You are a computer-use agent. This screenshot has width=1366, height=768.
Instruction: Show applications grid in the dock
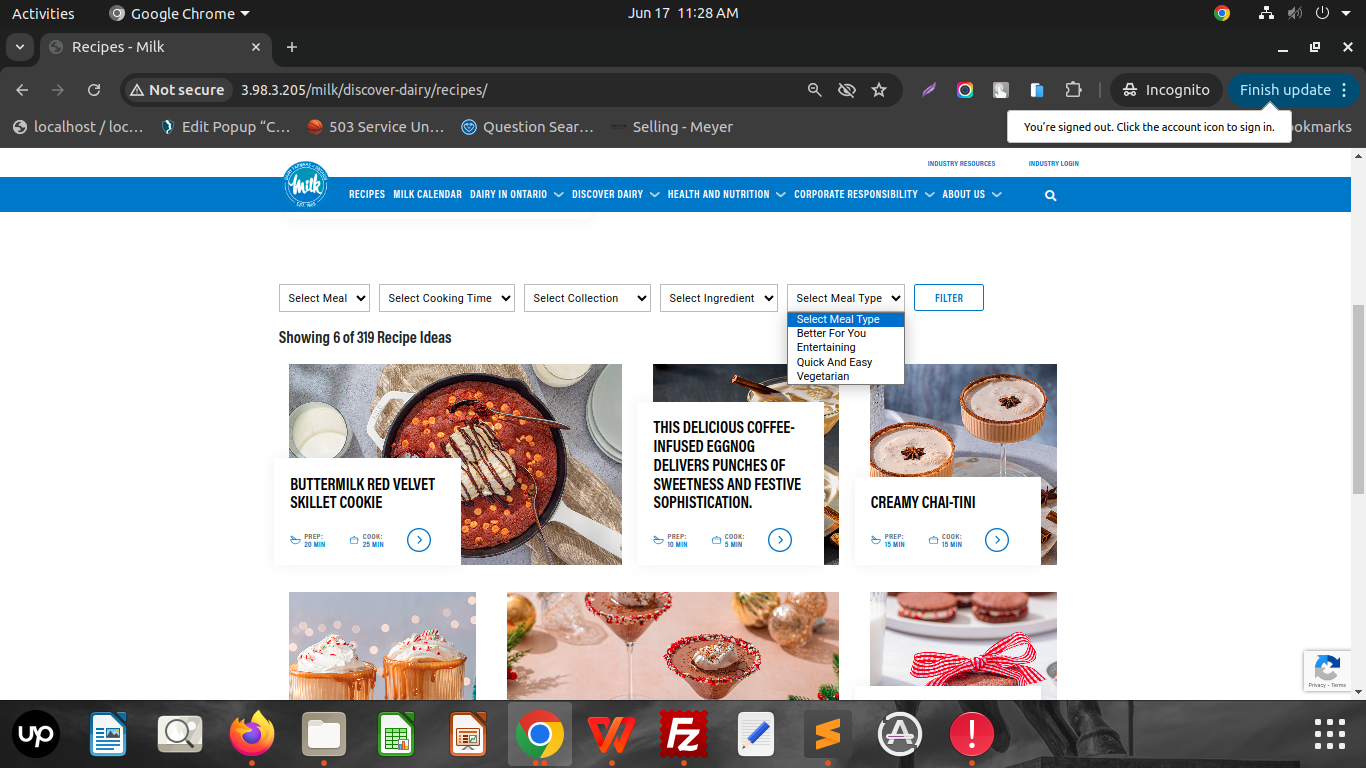point(1329,734)
